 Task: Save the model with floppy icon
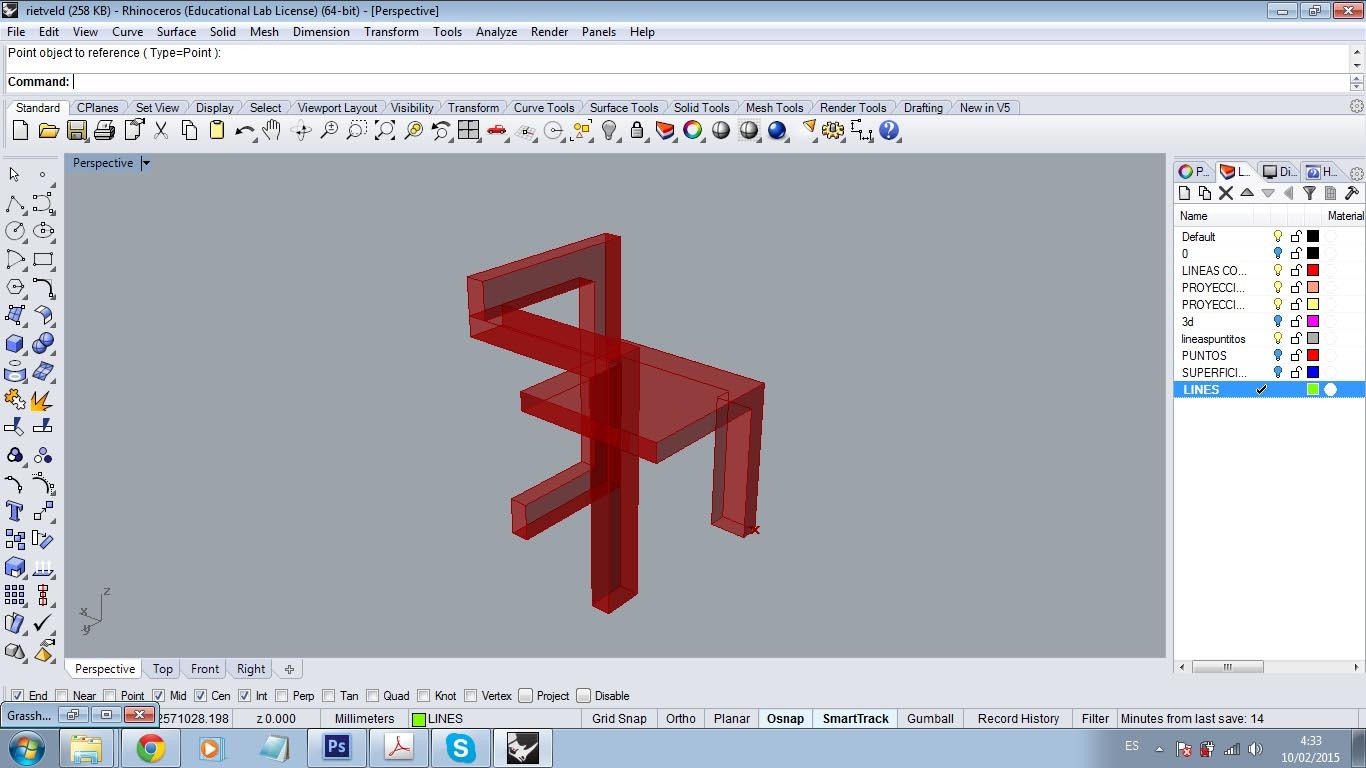pos(76,130)
